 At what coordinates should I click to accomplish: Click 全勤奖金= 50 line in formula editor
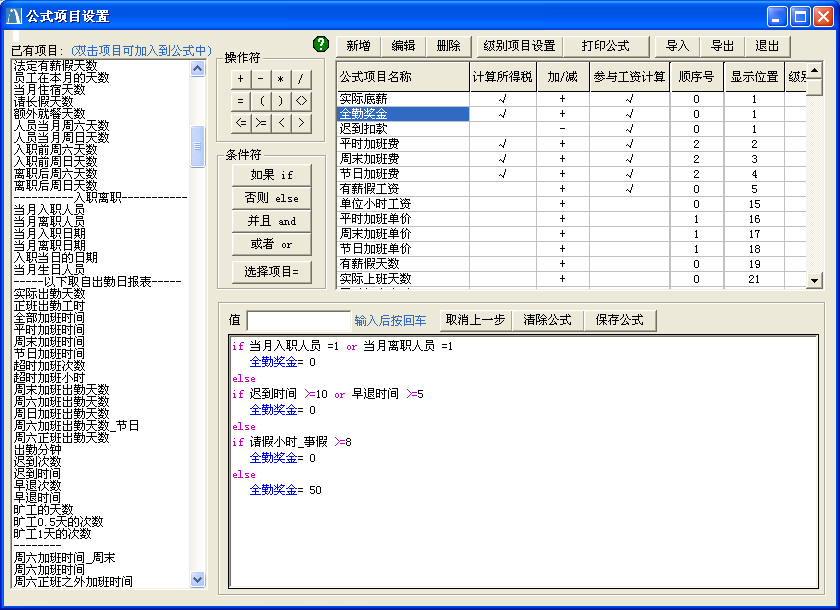[286, 490]
